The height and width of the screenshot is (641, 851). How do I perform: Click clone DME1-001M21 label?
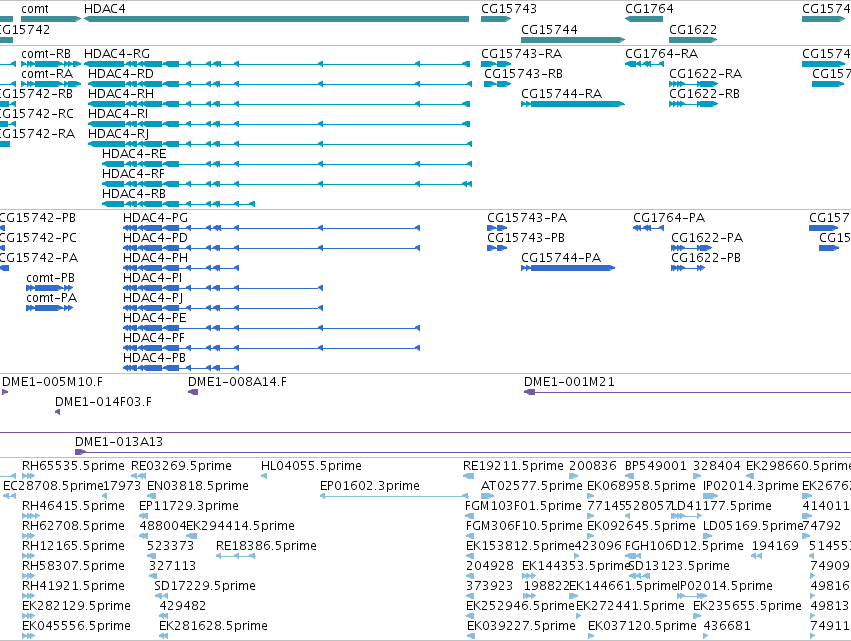click(x=569, y=382)
